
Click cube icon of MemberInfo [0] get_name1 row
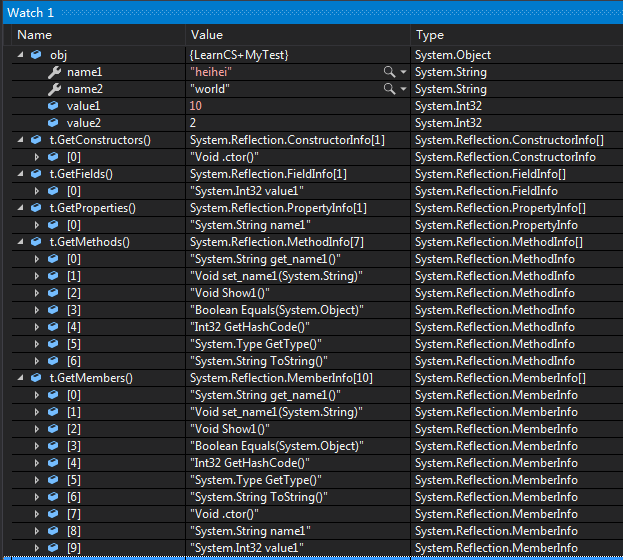tap(53, 395)
